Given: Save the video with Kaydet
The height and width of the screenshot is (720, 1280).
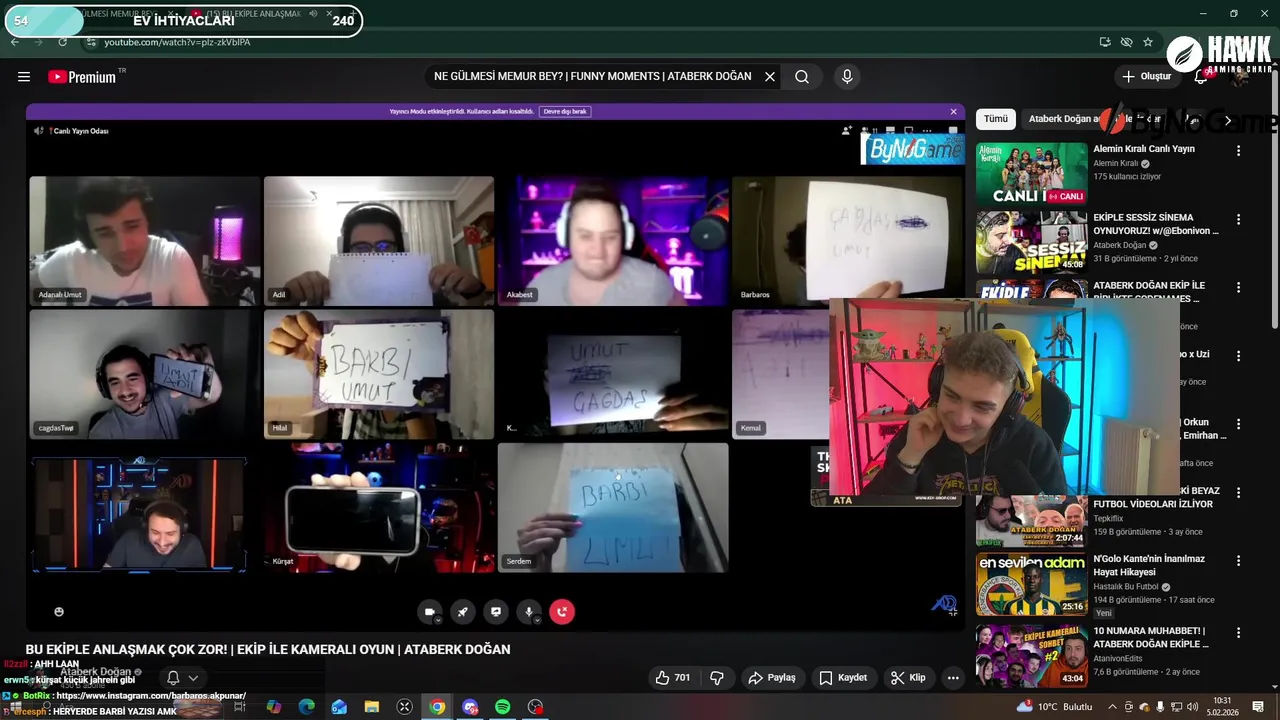Looking at the screenshot, I should [x=843, y=678].
